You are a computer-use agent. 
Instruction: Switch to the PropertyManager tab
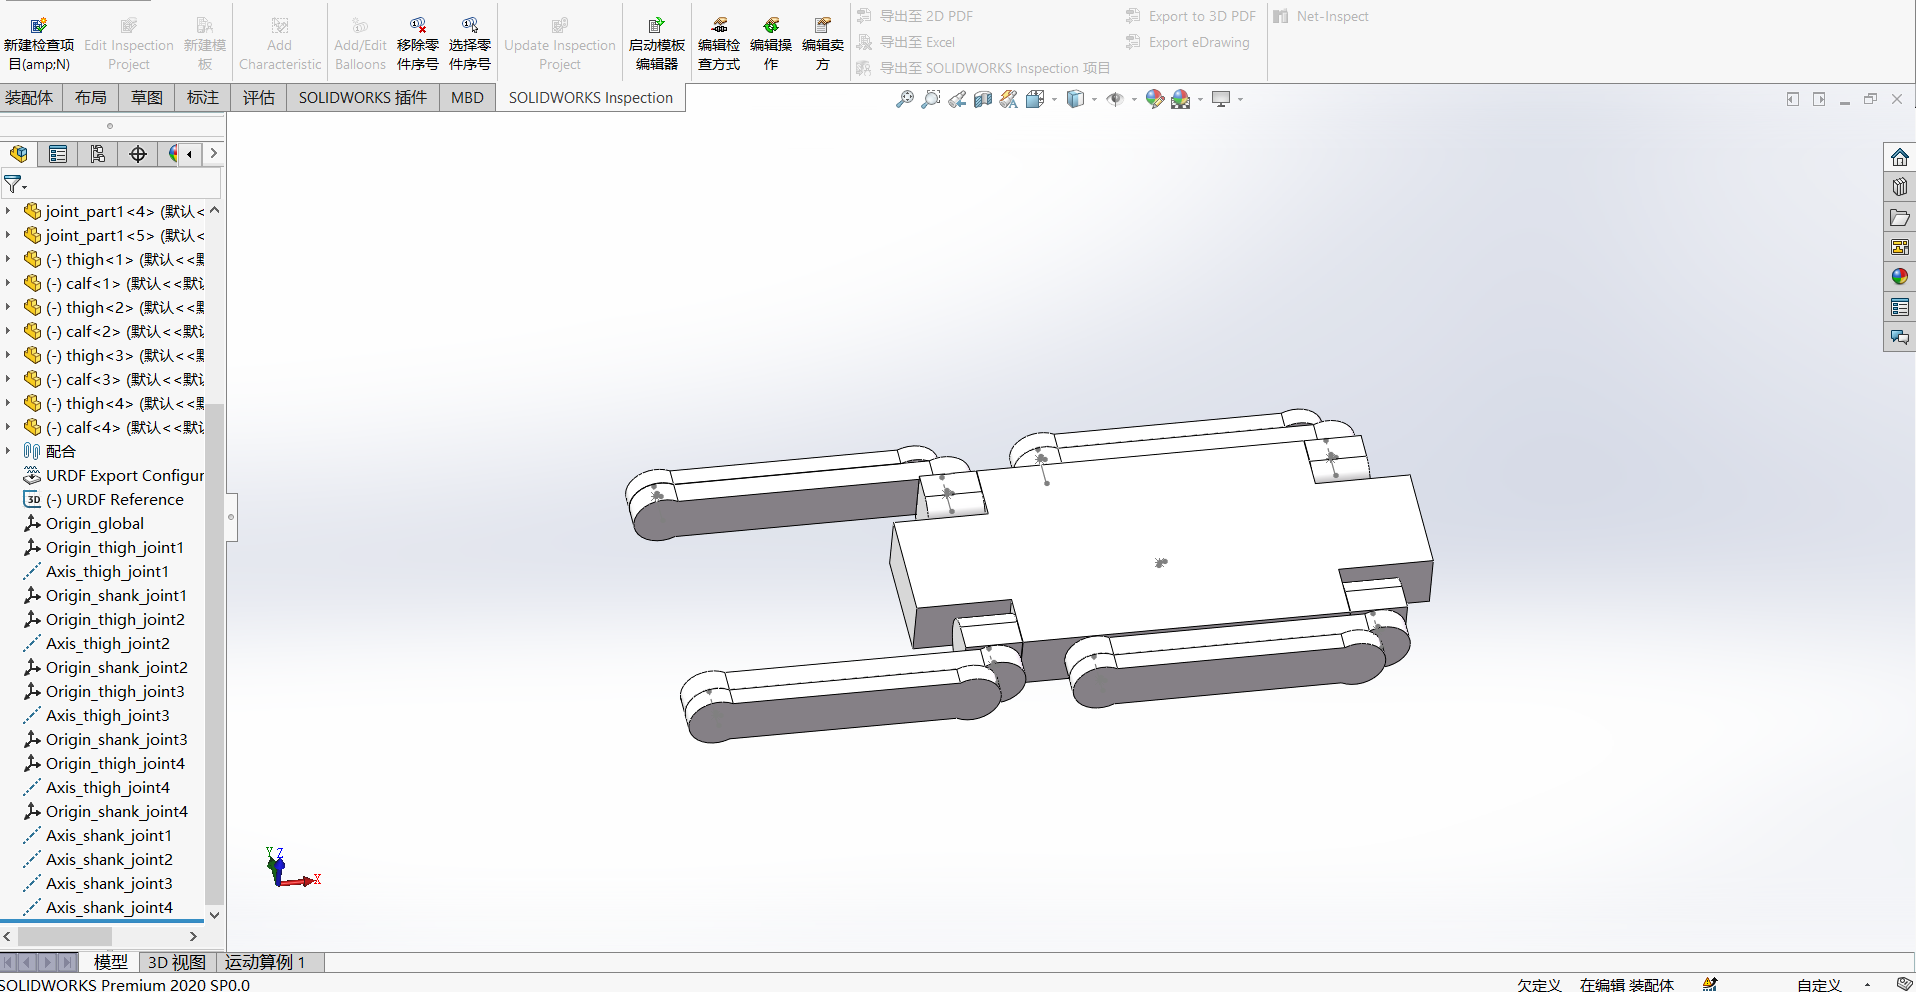(58, 154)
